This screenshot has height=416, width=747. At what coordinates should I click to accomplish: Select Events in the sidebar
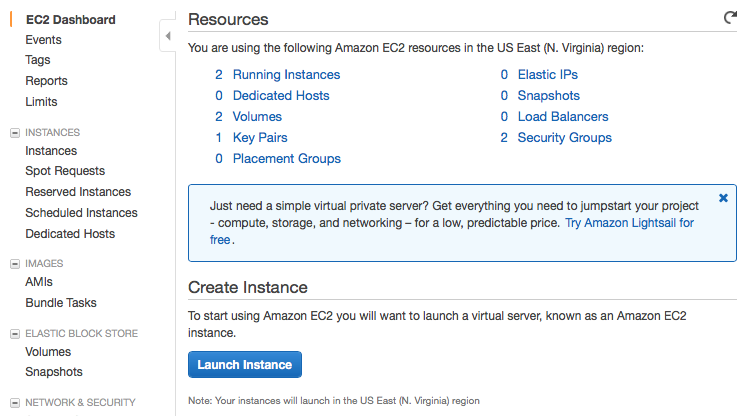43,40
